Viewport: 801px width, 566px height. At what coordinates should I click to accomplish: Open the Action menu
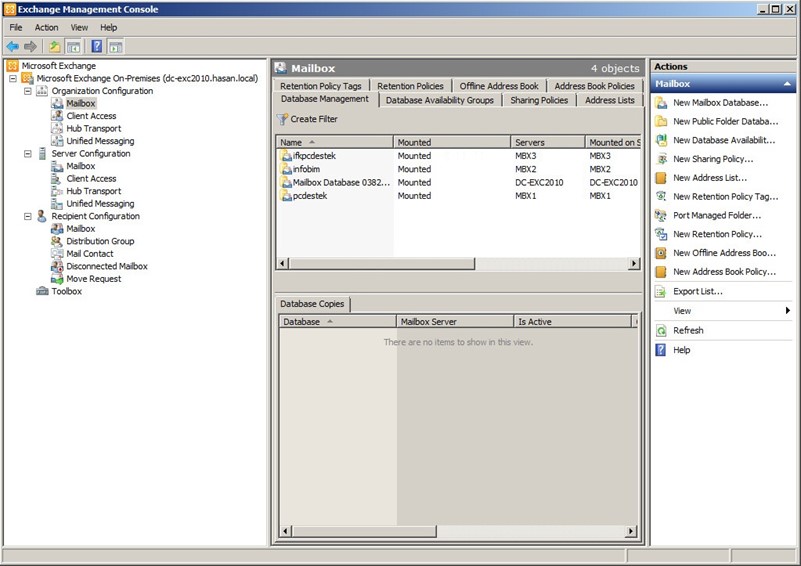pos(46,28)
